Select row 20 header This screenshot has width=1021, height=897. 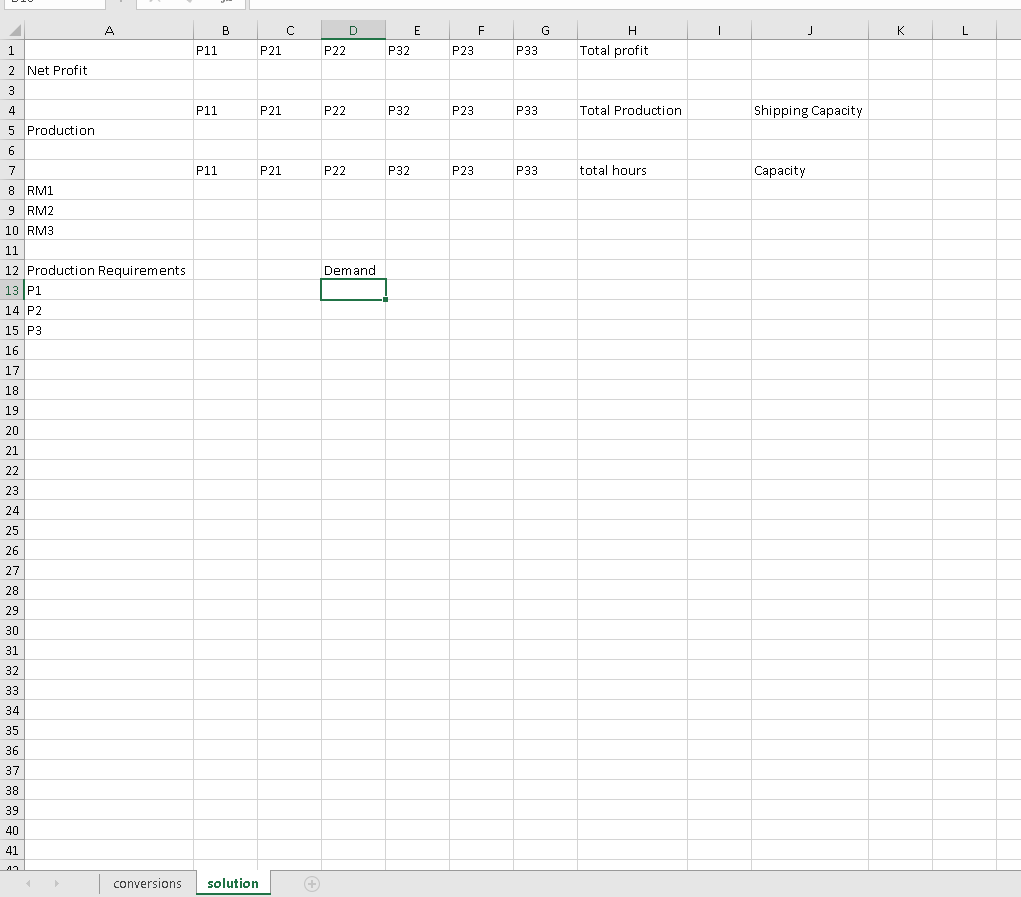12,430
